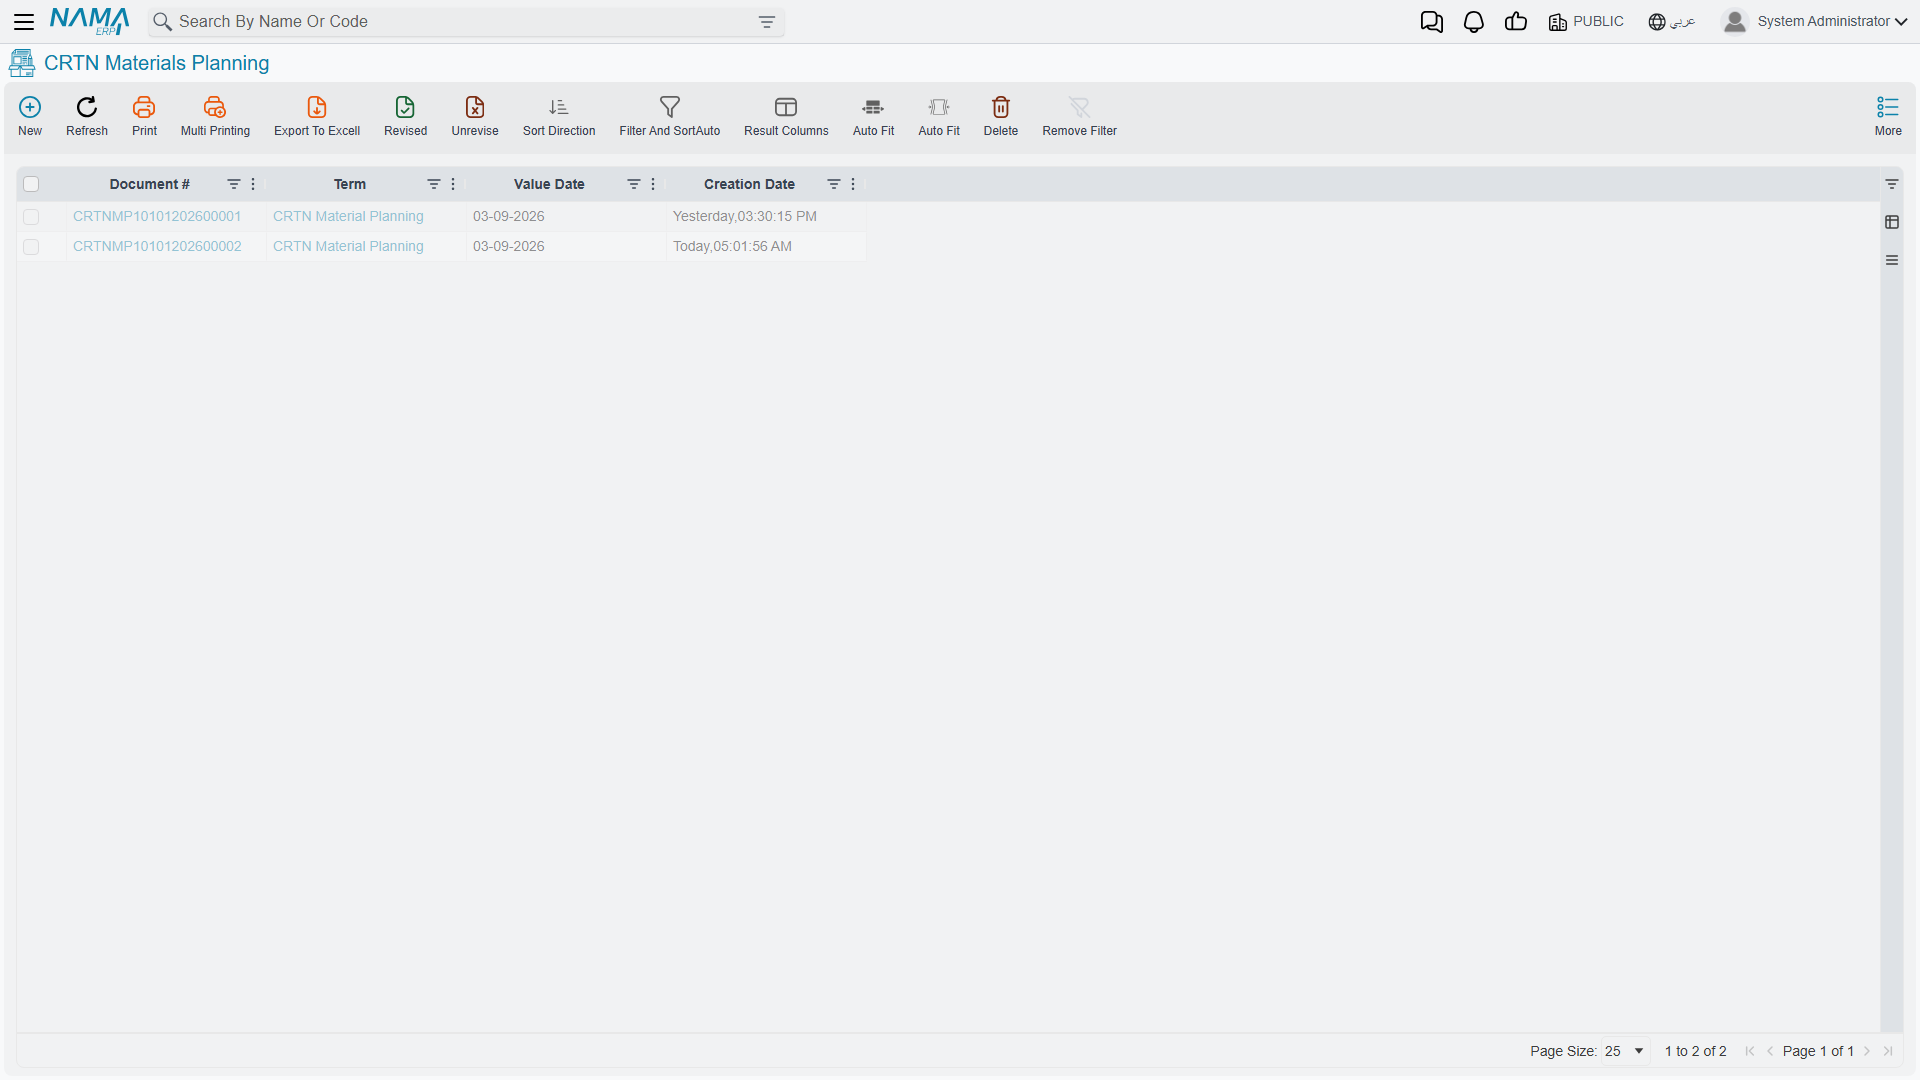Image resolution: width=1920 pixels, height=1080 pixels.
Task: Check the row for CRTNMP10101202600001
Action: click(31, 217)
